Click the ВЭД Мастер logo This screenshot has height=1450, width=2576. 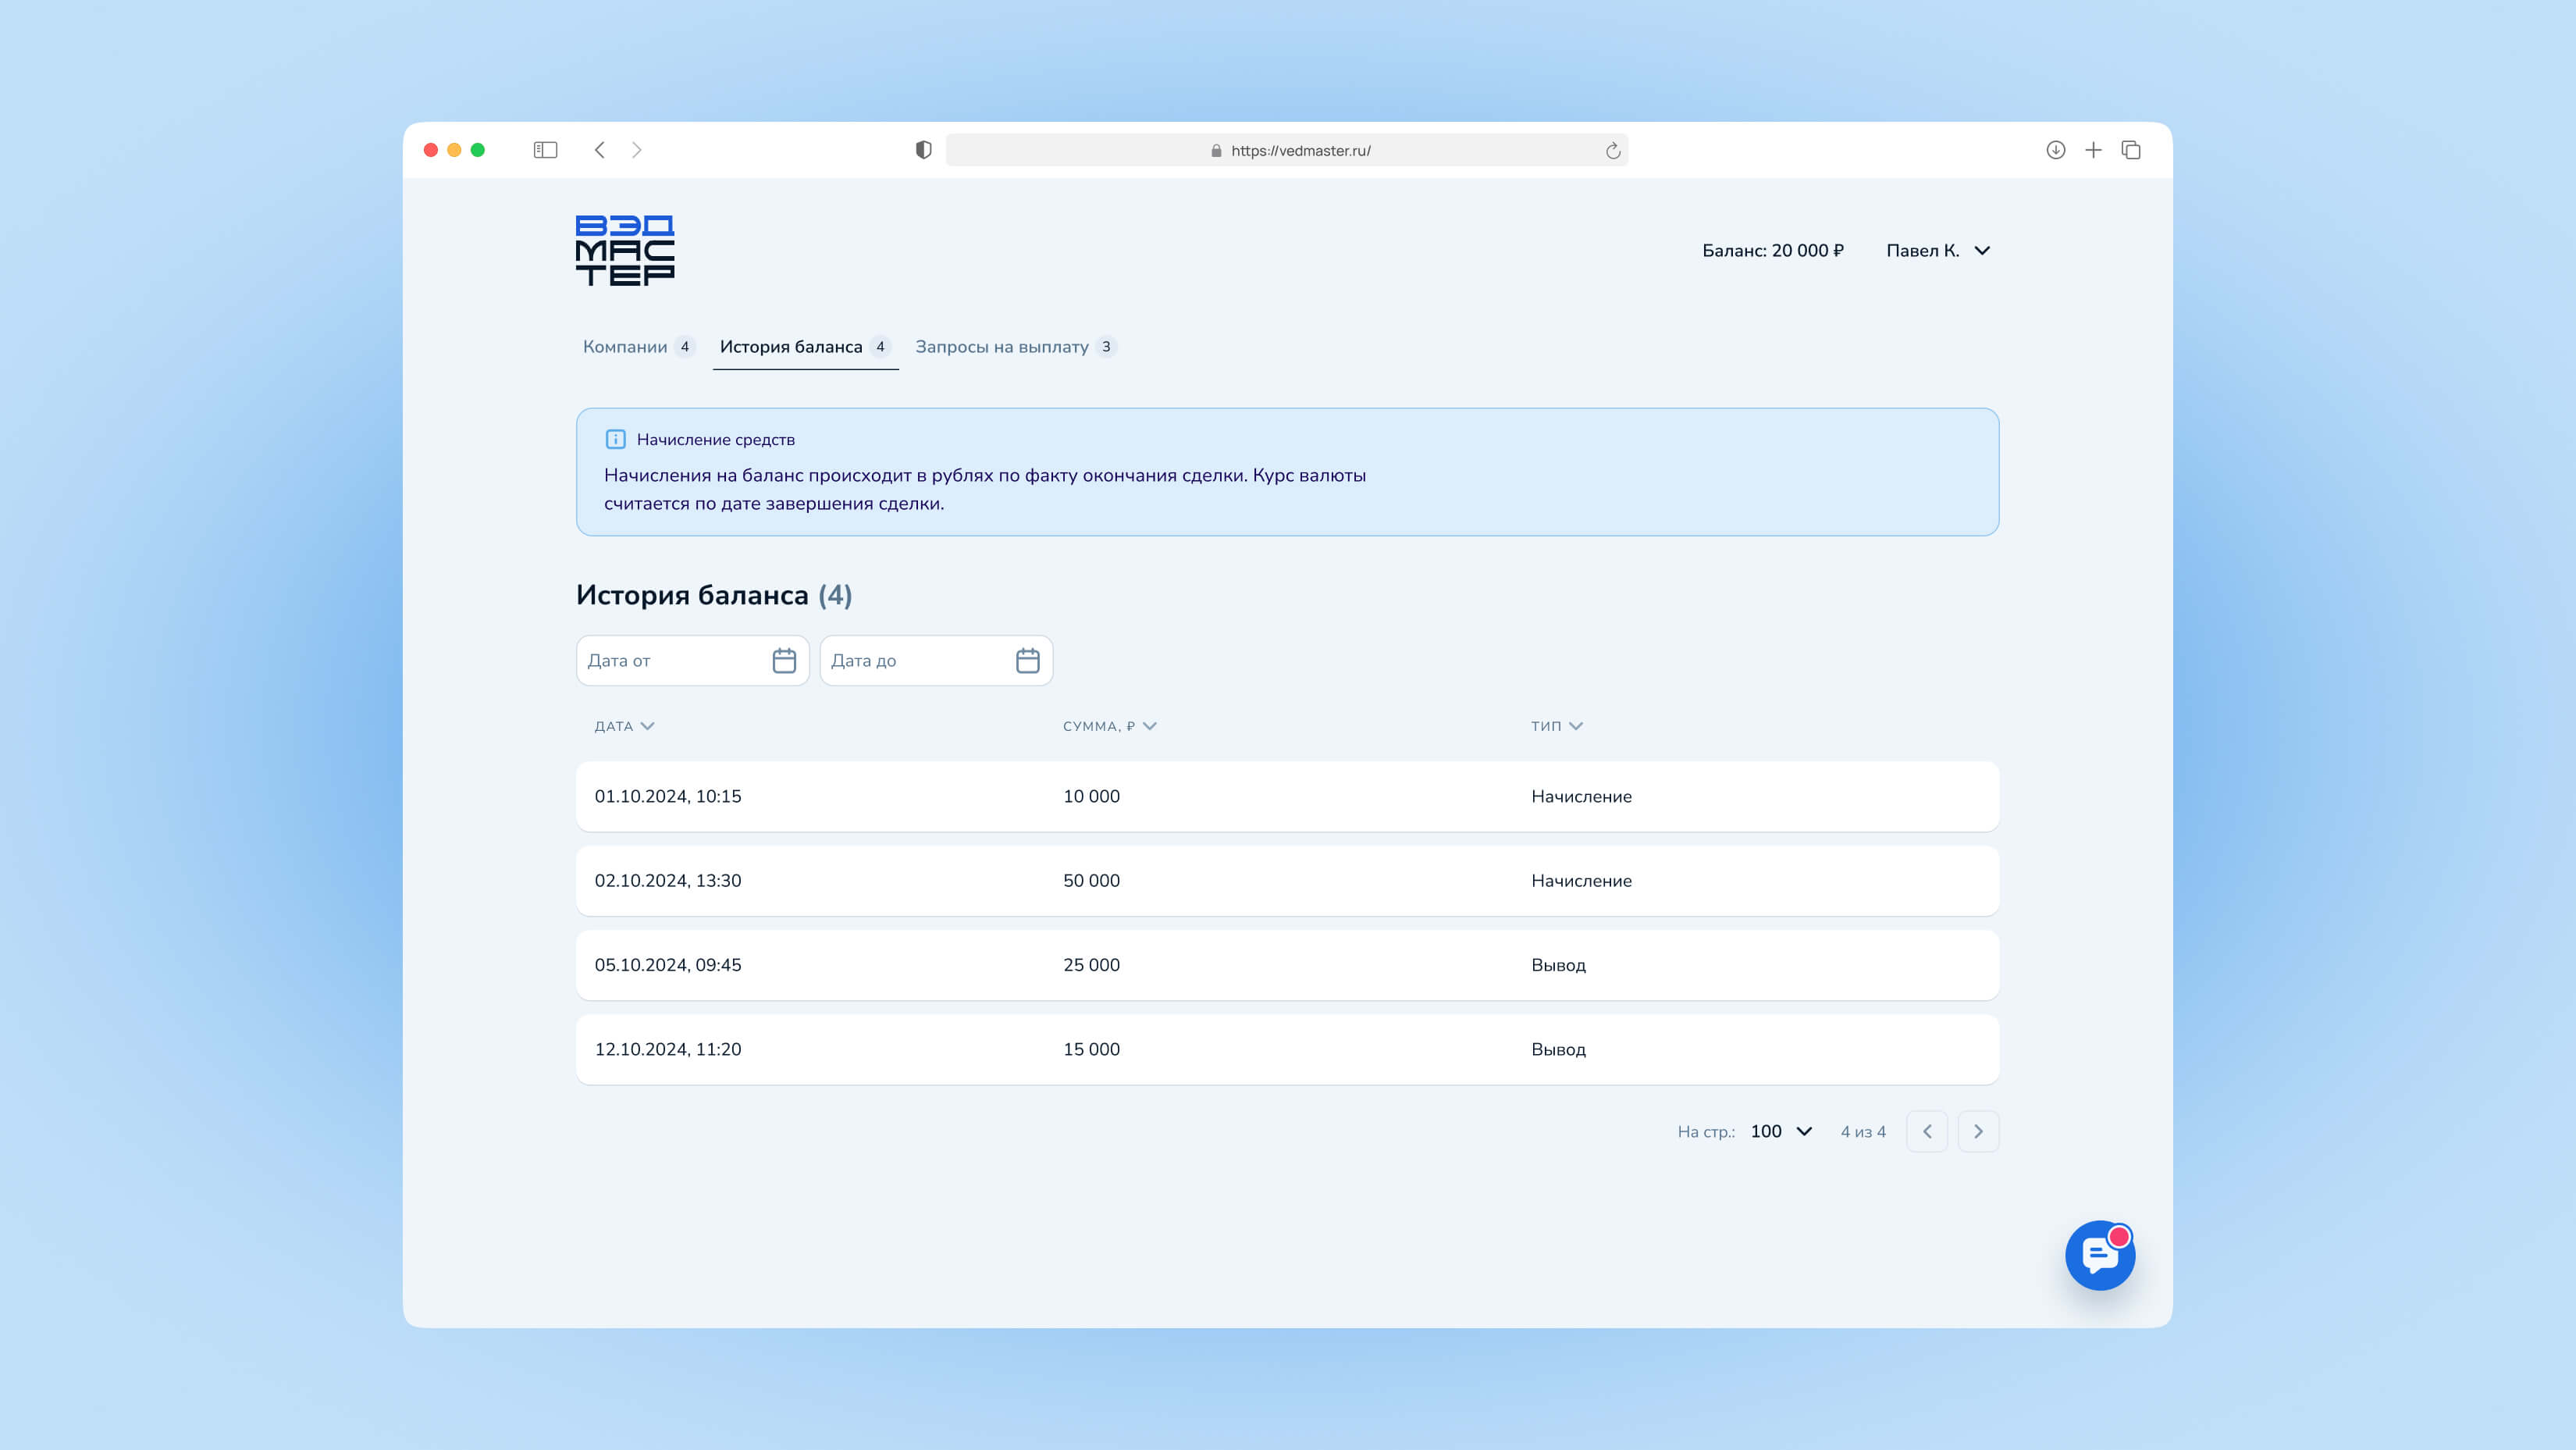coord(625,250)
